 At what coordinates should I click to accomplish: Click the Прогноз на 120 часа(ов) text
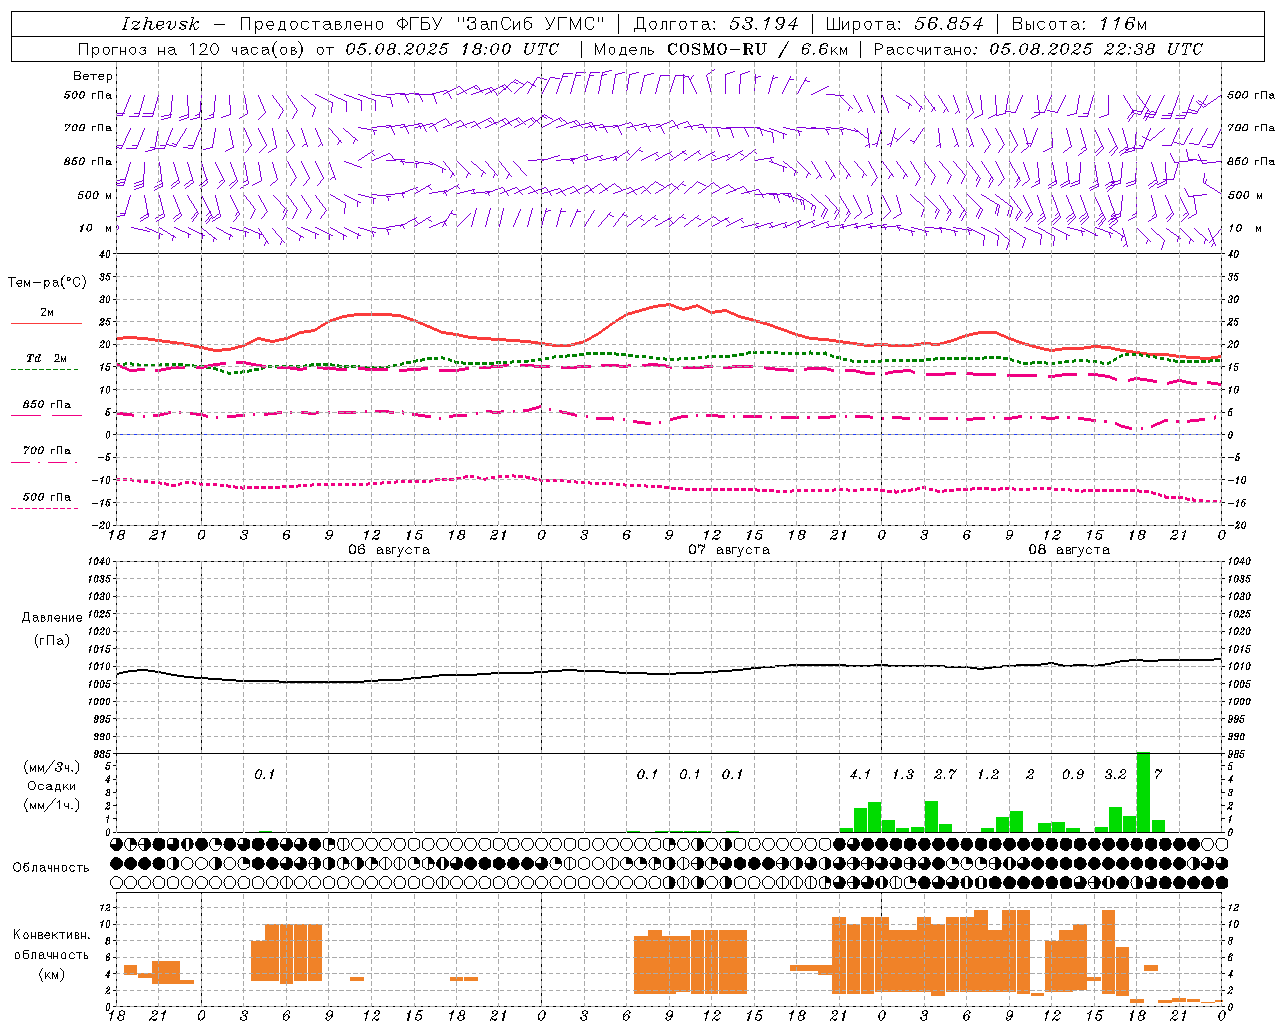point(192,49)
